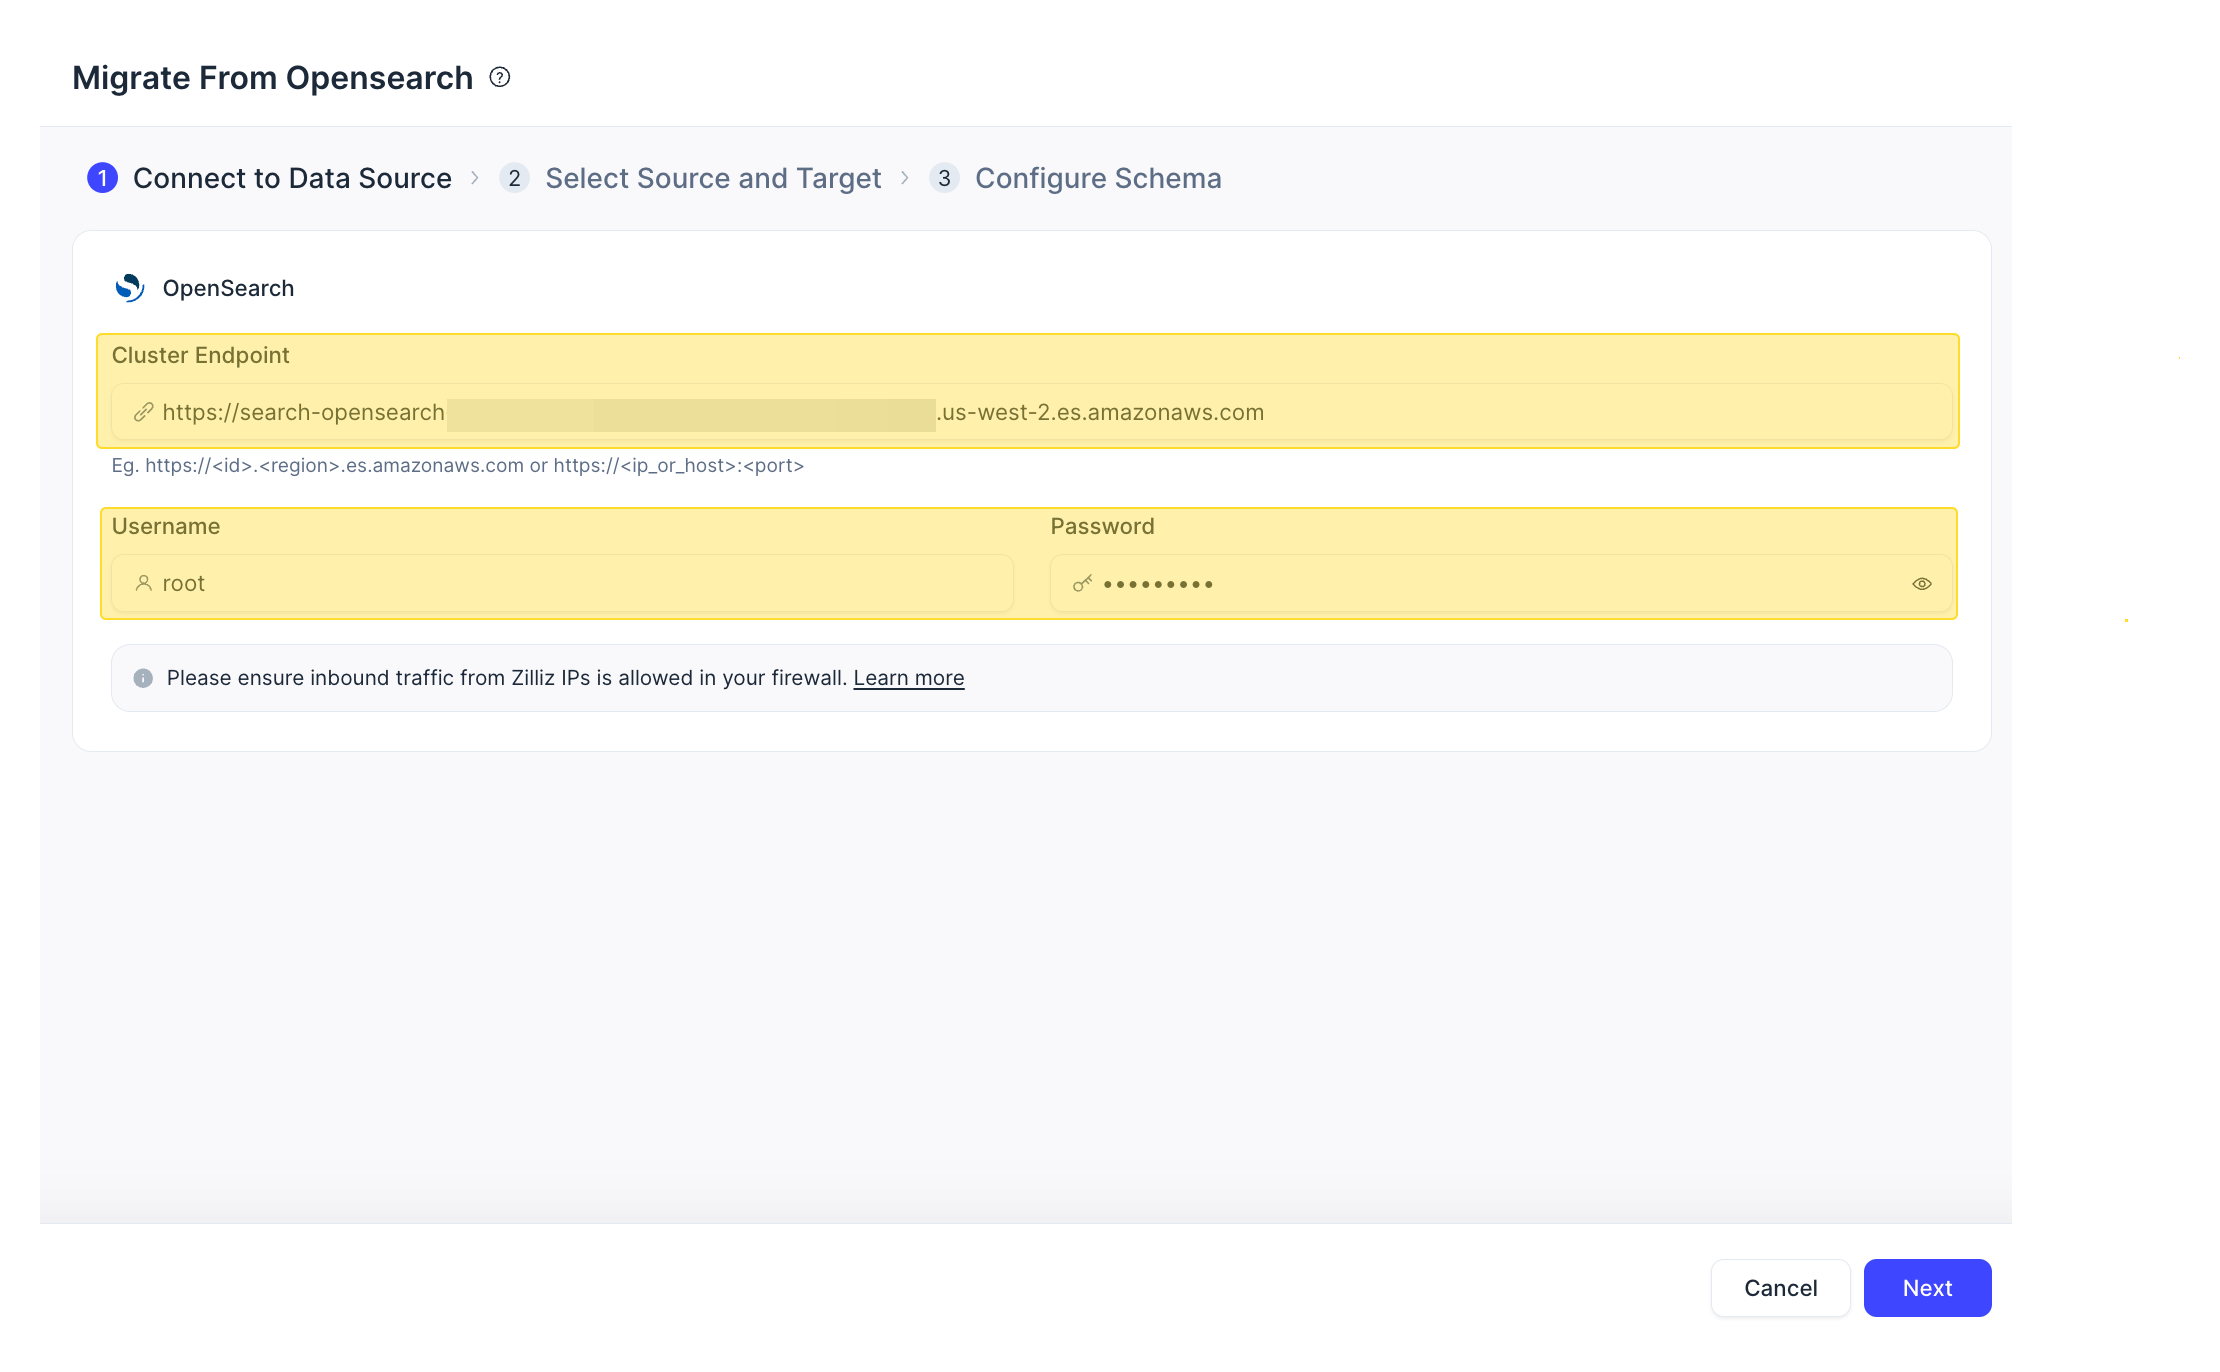The width and height of the screenshot is (2220, 1372).
Task: Click the step 2 number badge
Action: [x=514, y=178]
